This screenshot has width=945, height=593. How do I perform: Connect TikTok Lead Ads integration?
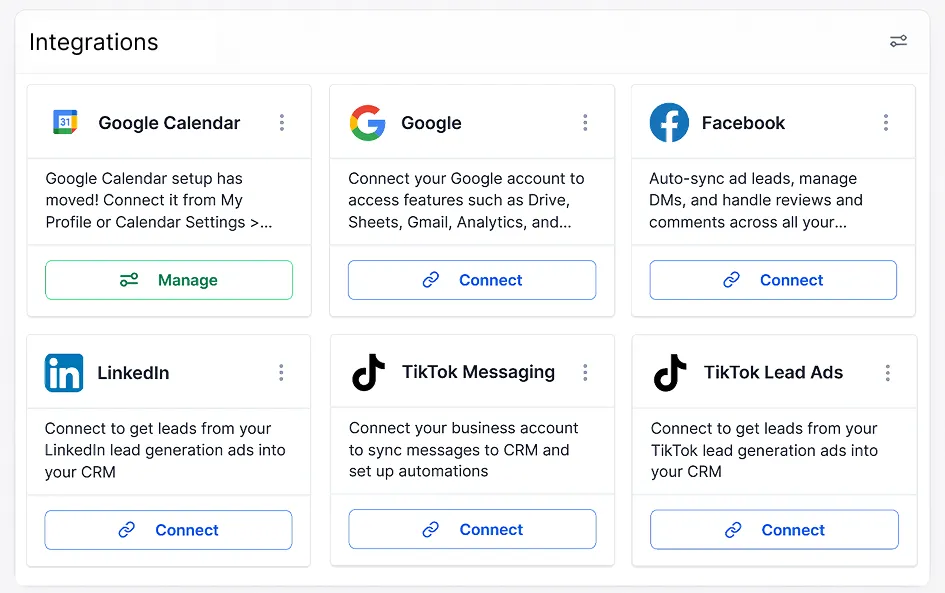pos(774,530)
